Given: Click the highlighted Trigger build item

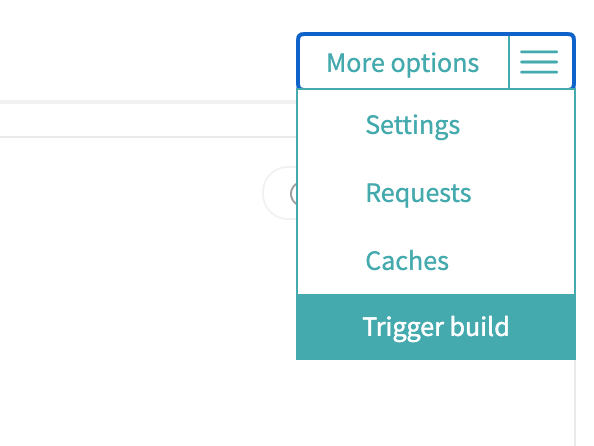Looking at the screenshot, I should coord(436,327).
